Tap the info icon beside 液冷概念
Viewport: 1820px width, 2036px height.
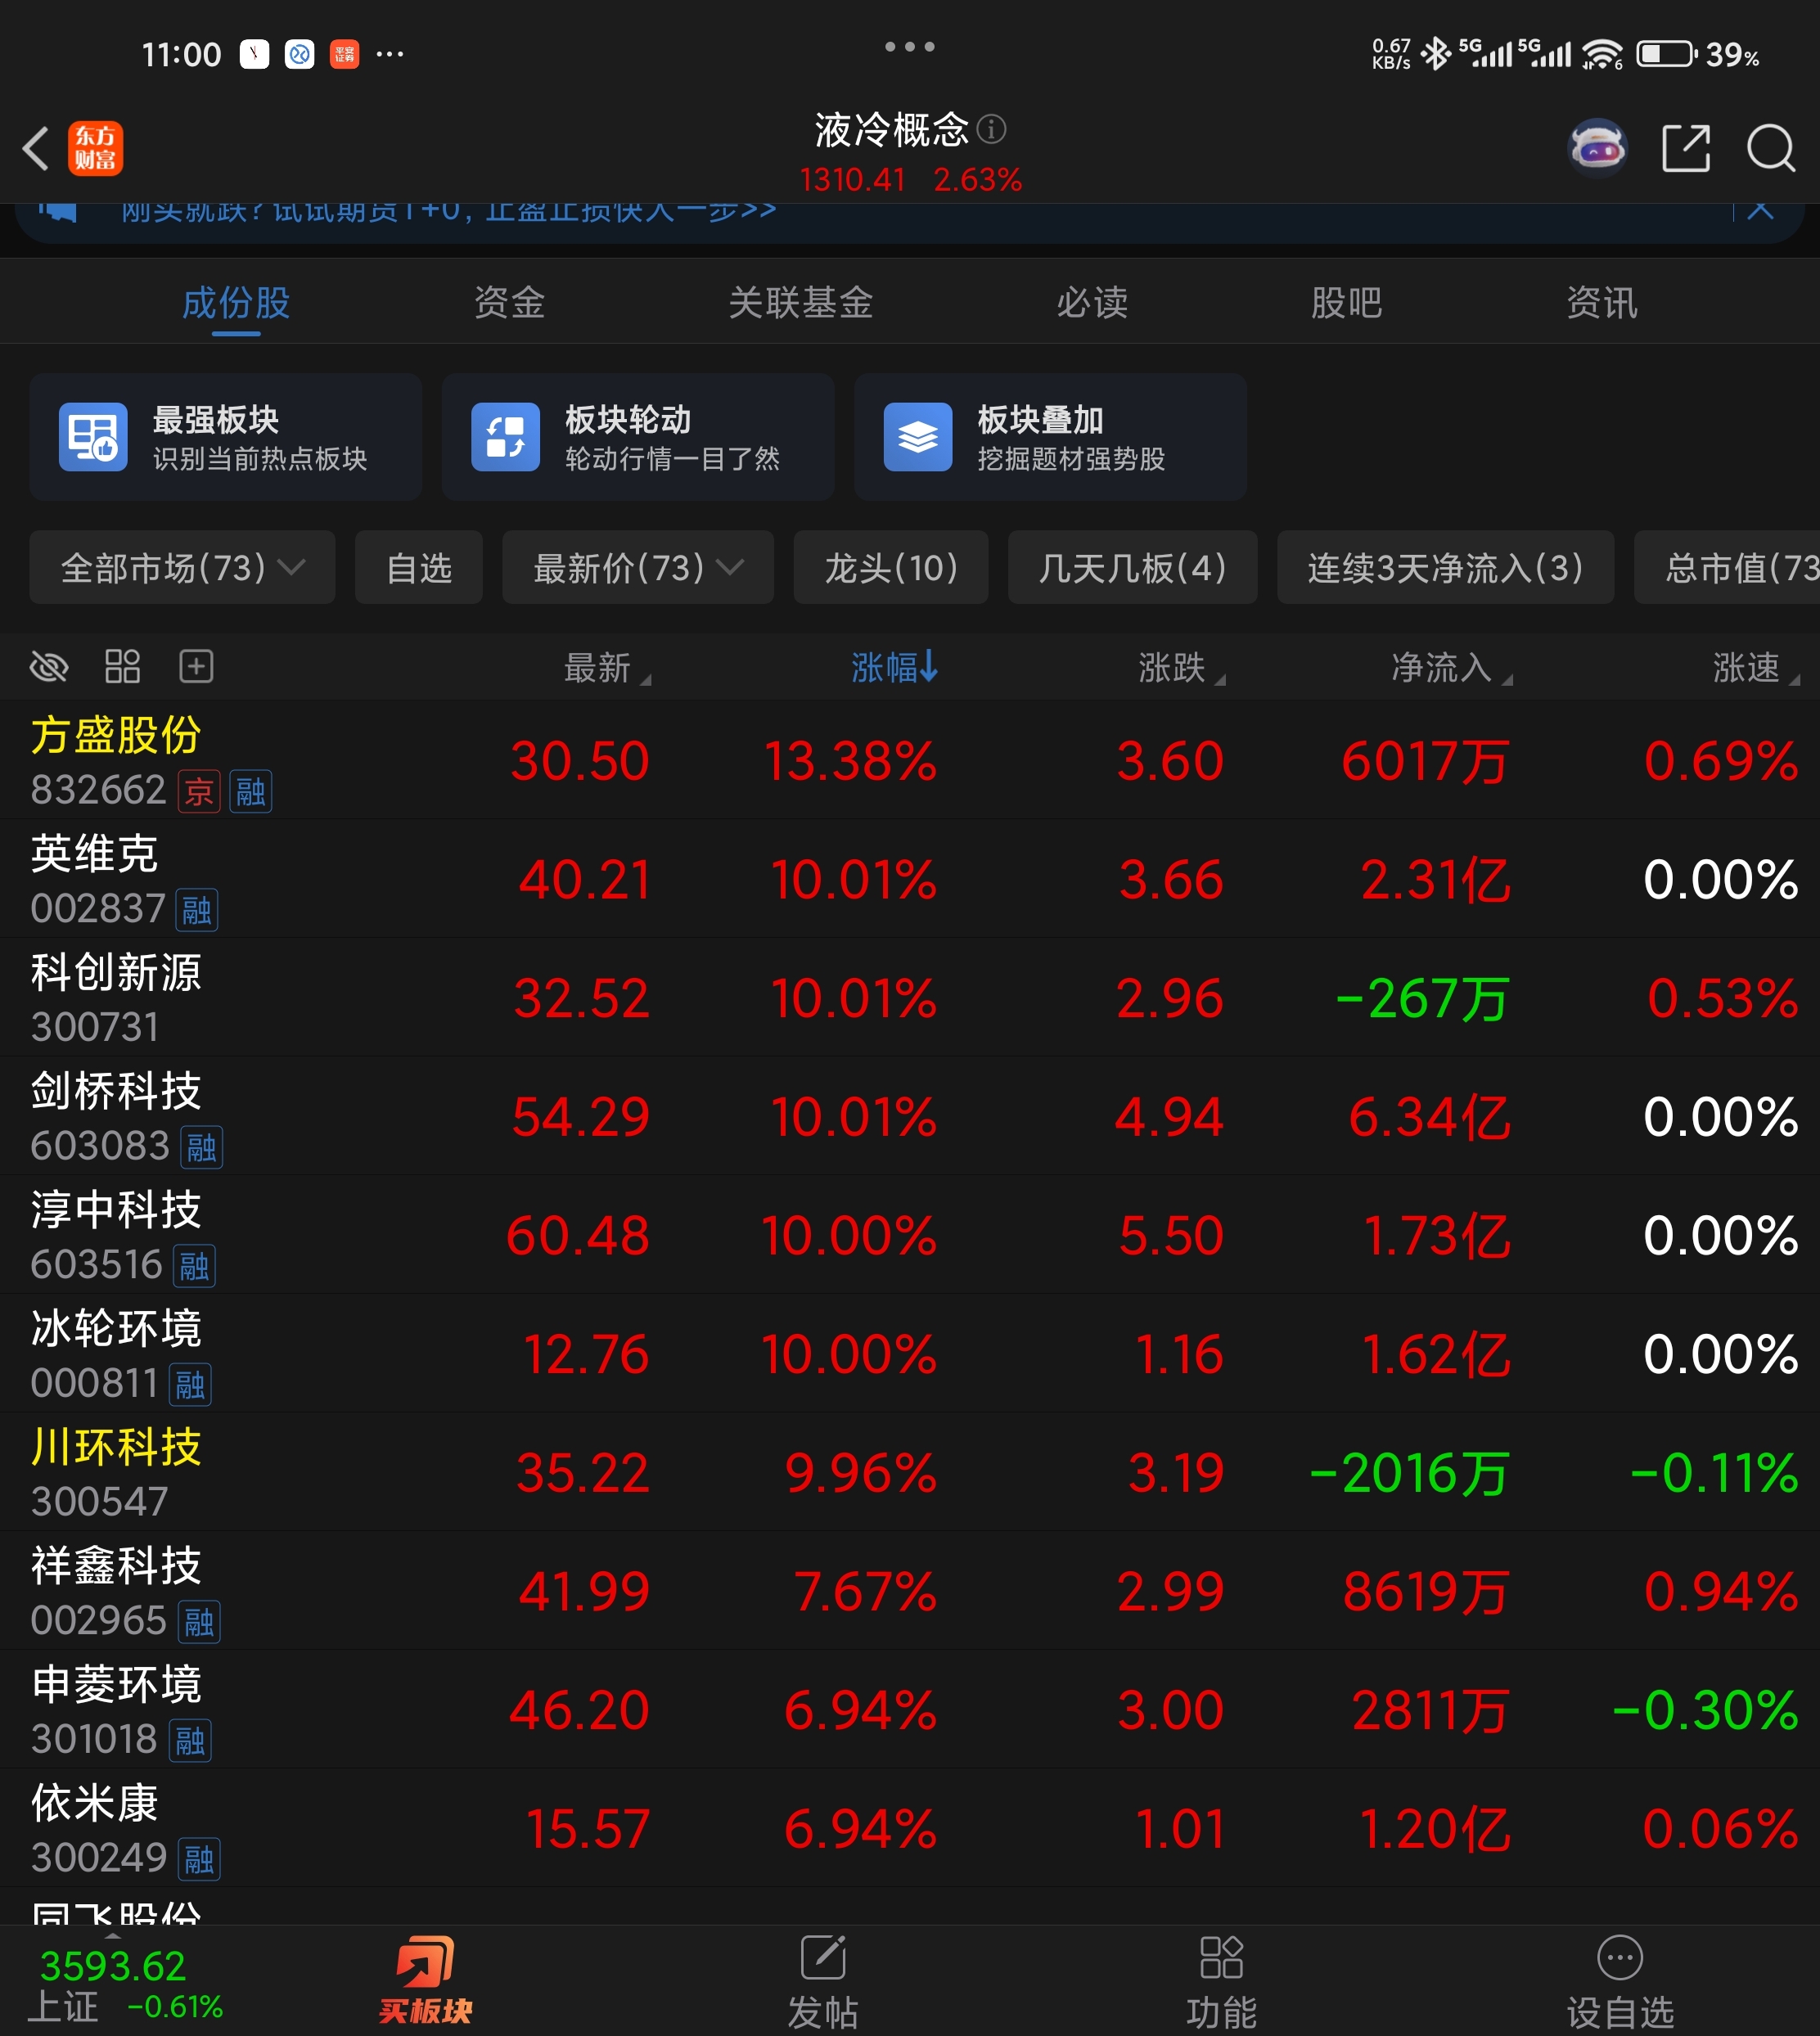[991, 129]
